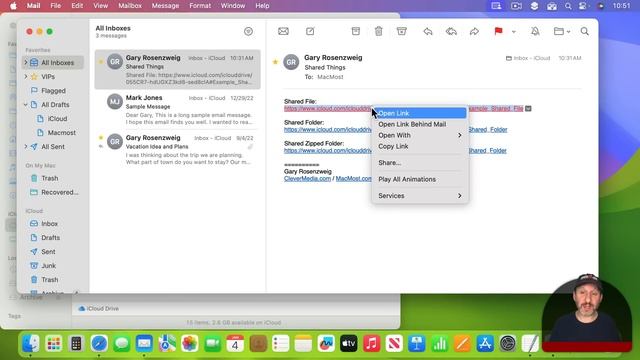This screenshot has width=640, height=360.
Task: Move the message to Junk
Action: pyautogui.click(x=402, y=31)
